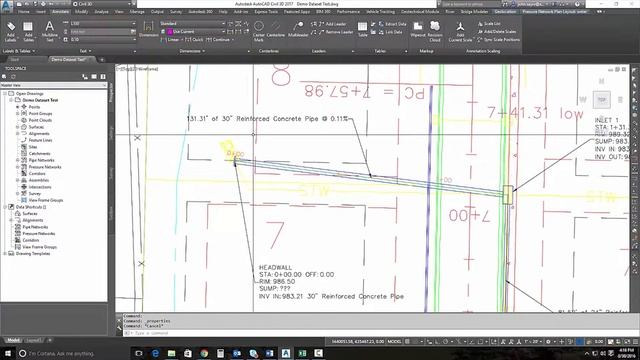Open the Master View dropdown in Toolspace
This screenshot has height=360, width=640.
(x=53, y=85)
